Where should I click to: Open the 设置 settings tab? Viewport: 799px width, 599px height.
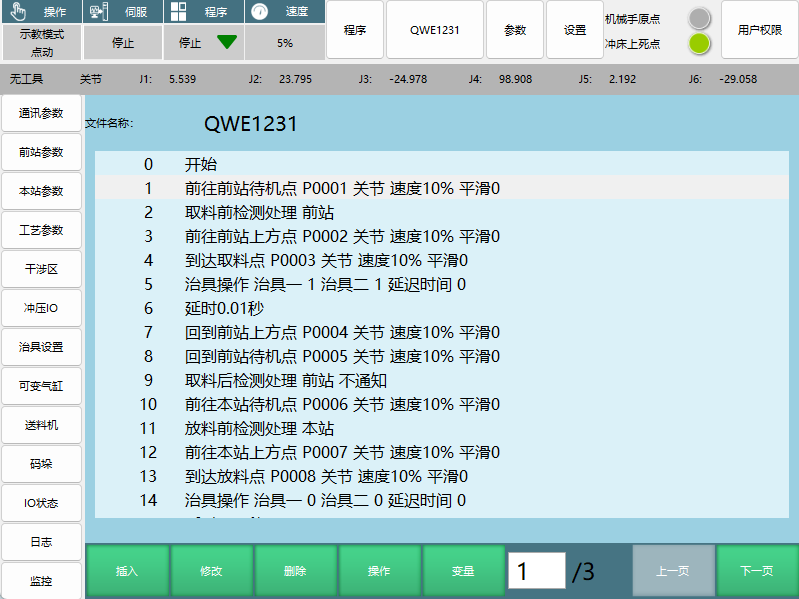[x=575, y=30]
